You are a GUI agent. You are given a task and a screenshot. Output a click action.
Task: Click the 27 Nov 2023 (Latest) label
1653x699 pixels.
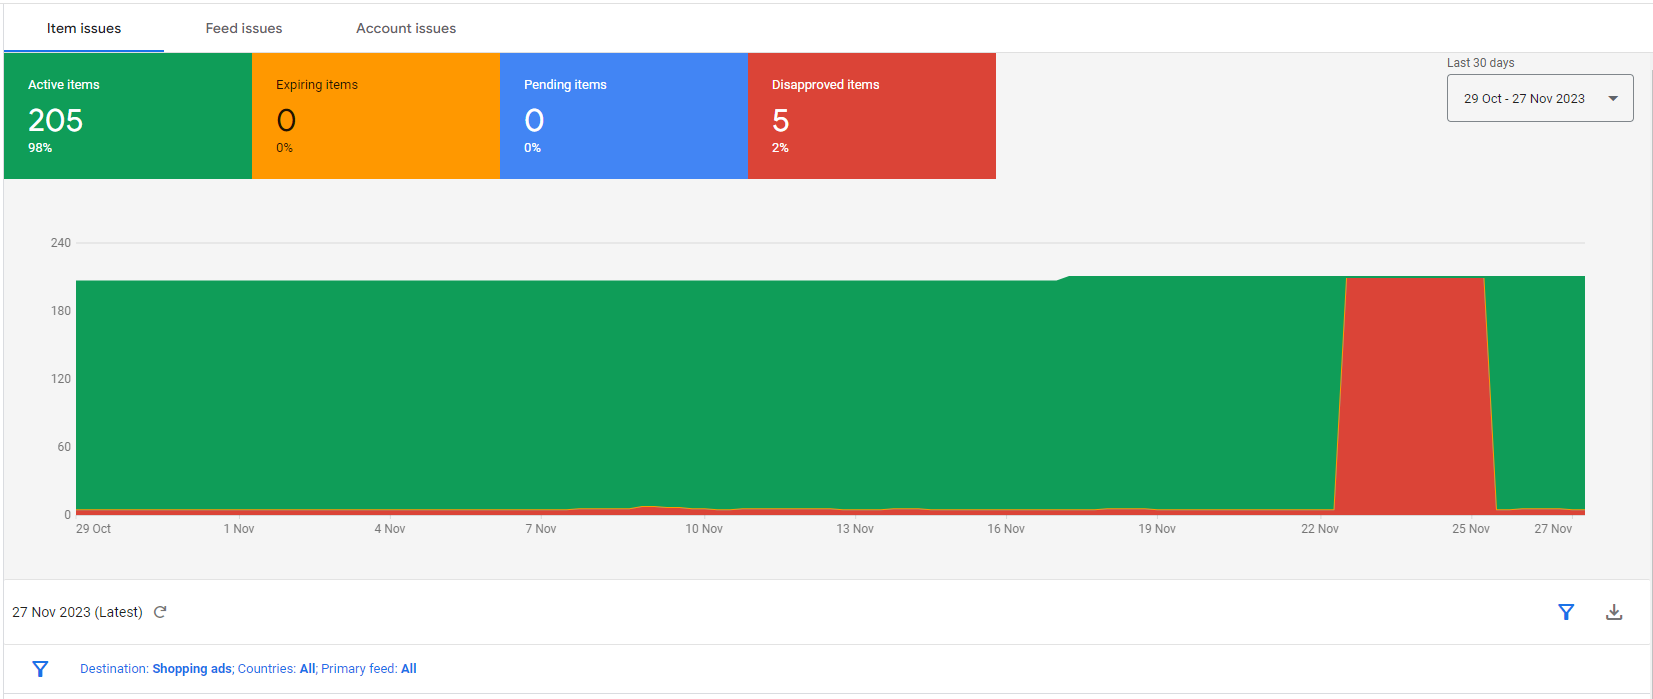[x=77, y=612]
